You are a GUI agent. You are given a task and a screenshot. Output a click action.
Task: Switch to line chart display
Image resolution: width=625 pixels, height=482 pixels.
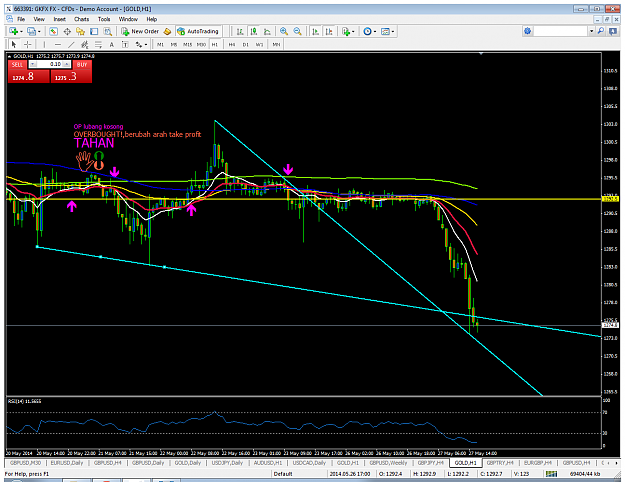[267, 31]
